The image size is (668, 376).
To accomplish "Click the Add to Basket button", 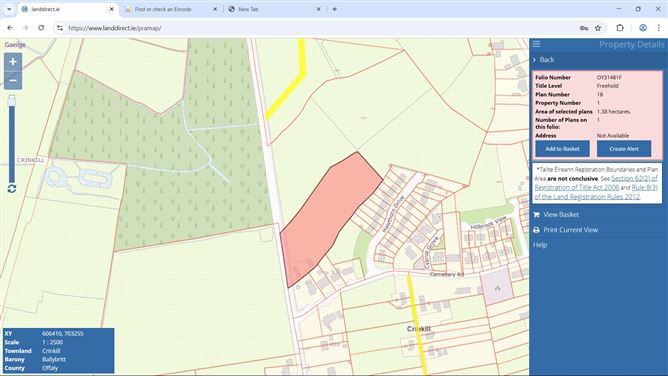I will tap(562, 149).
